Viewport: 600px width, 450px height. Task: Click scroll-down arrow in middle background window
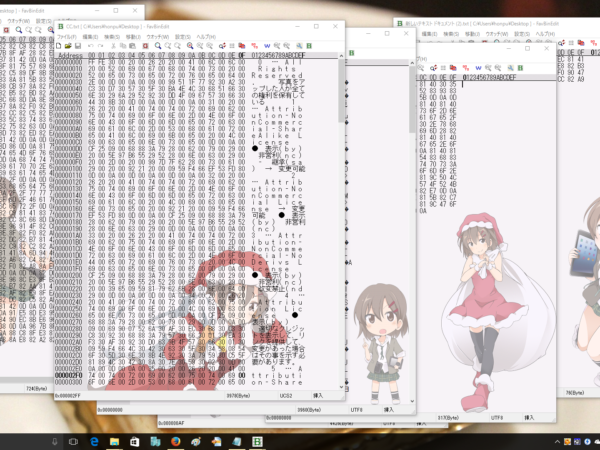tap(412, 401)
